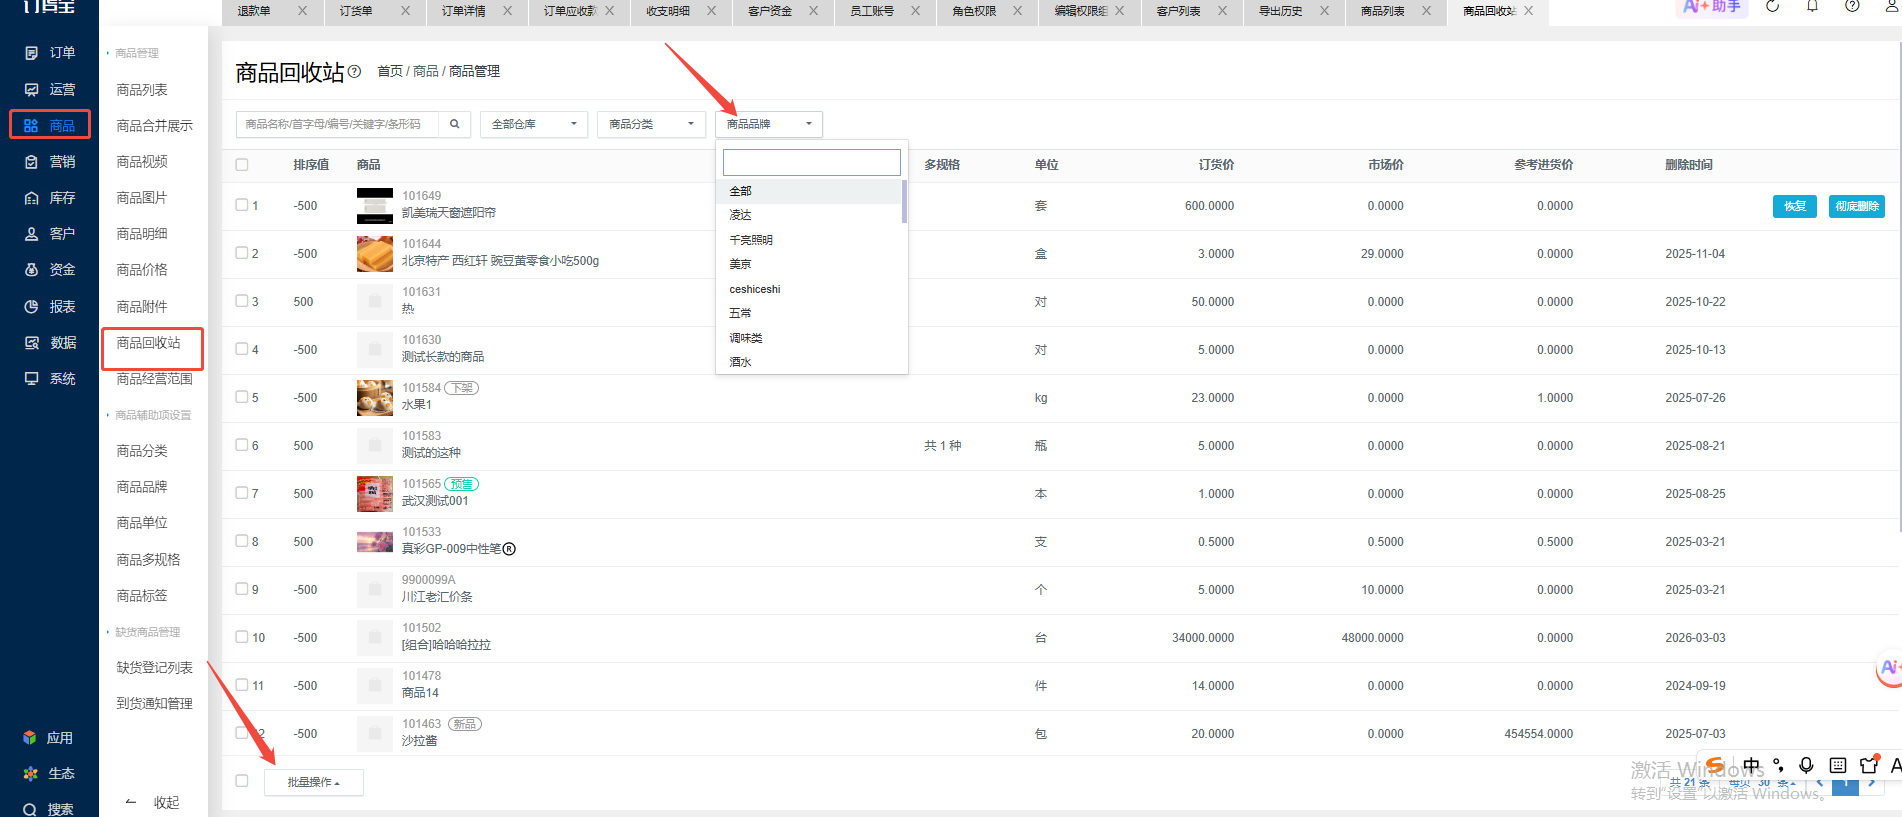Screen dimensions: 1902x817
Task: Open the 生态 sidebar entry
Action: 48,774
